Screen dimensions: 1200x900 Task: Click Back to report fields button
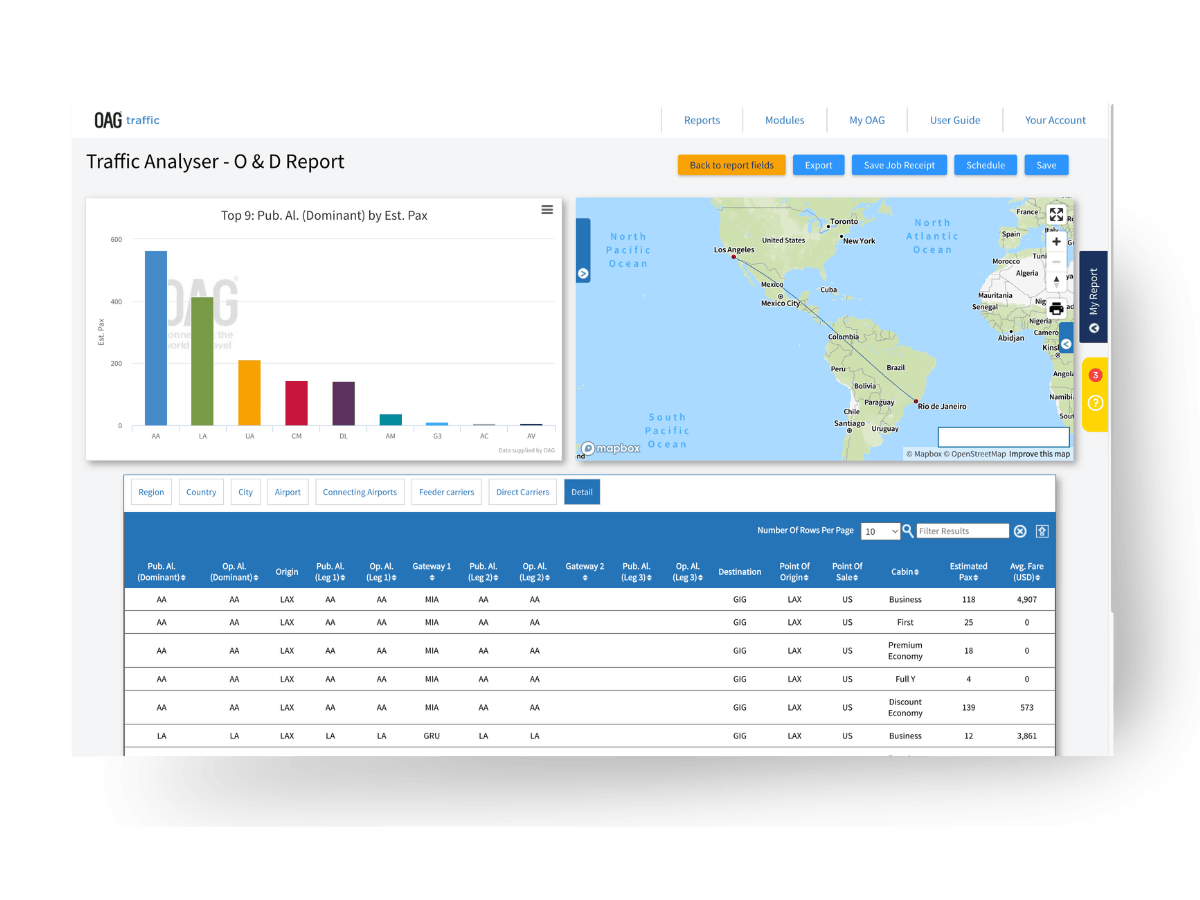click(731, 165)
